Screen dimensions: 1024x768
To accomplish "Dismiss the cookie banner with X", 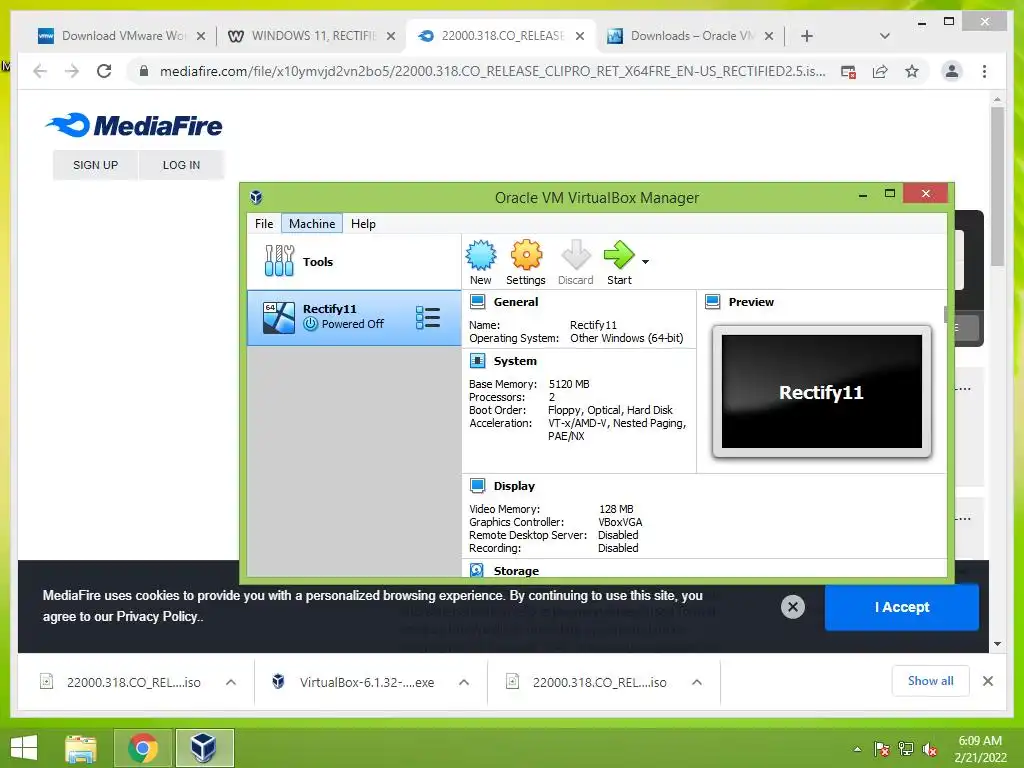I will click(793, 607).
